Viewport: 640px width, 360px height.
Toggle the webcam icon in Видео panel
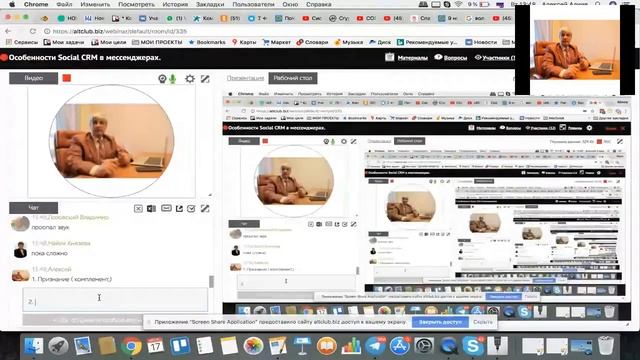(x=162, y=79)
